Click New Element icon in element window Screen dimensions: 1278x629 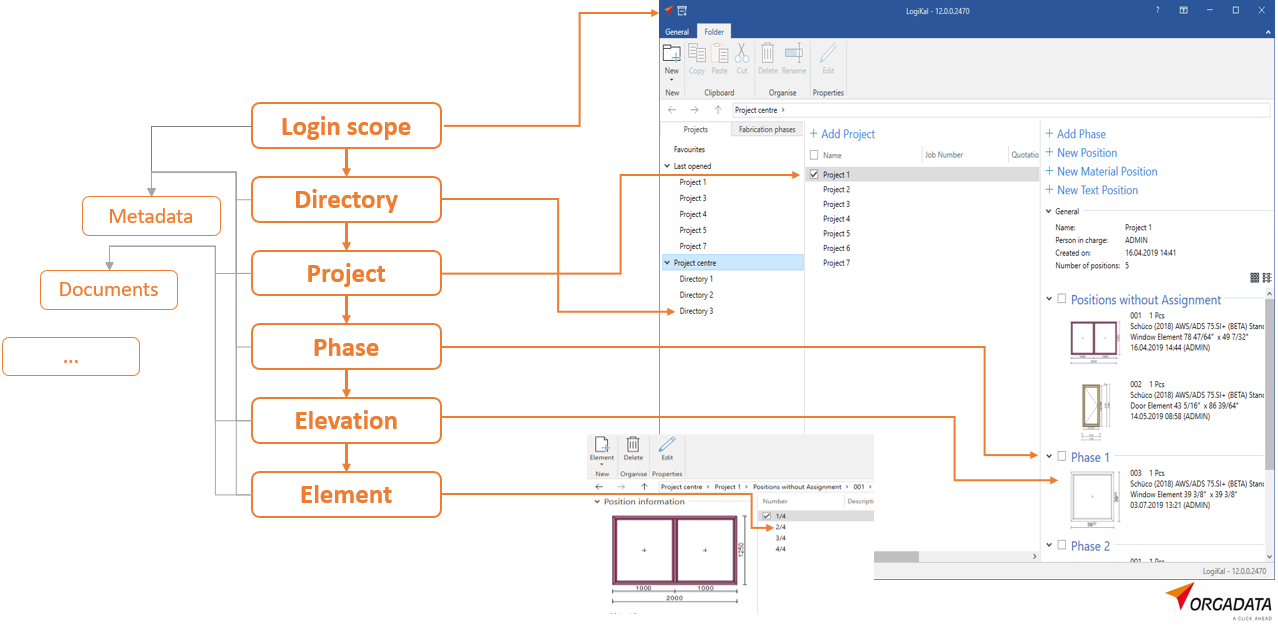(602, 444)
